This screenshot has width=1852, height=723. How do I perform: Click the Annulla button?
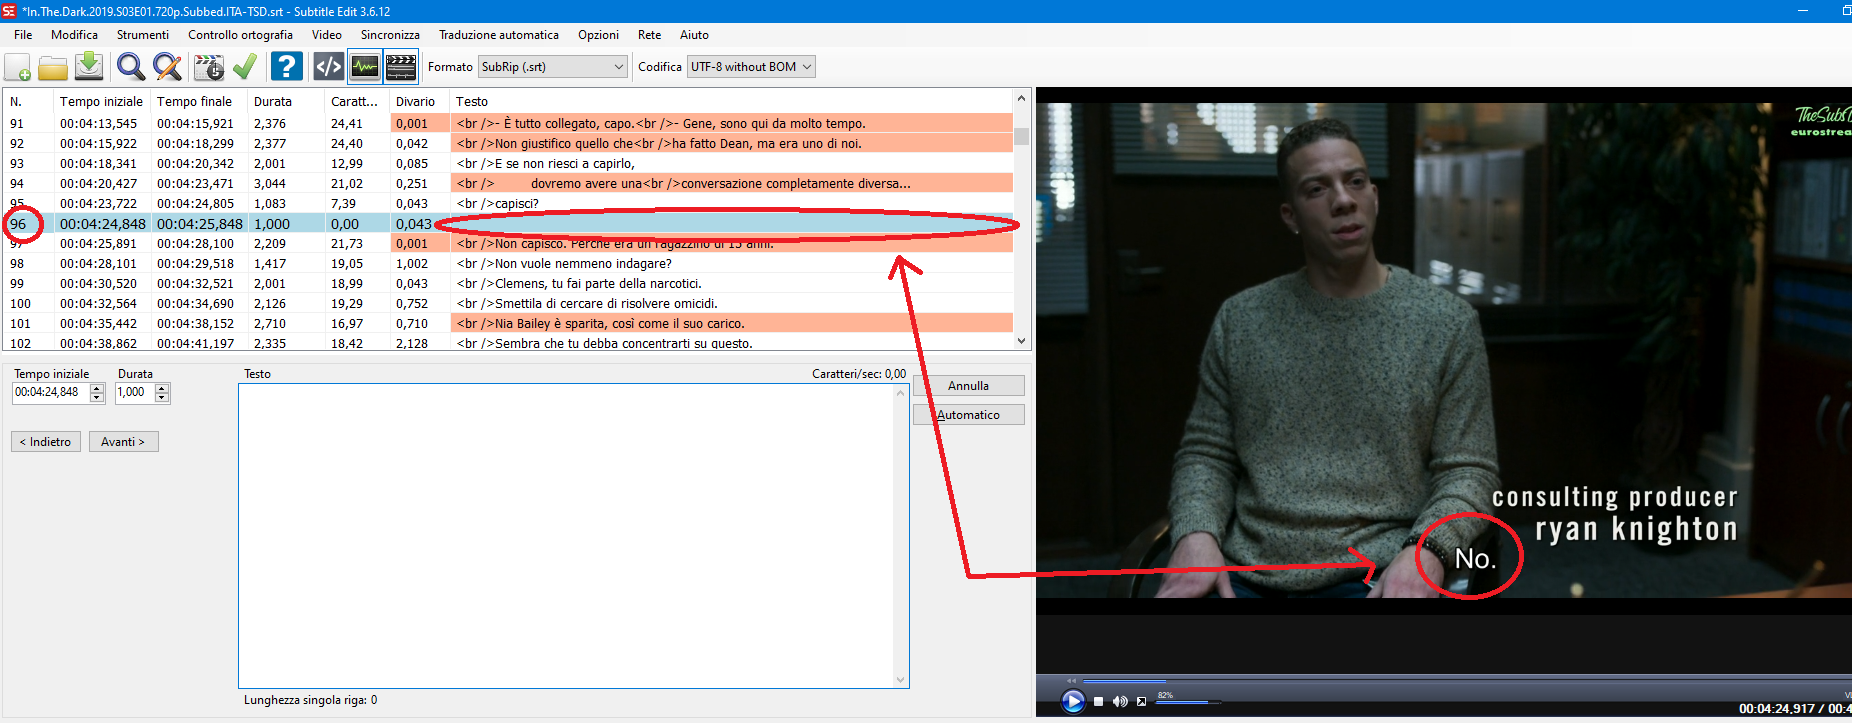[x=968, y=386]
